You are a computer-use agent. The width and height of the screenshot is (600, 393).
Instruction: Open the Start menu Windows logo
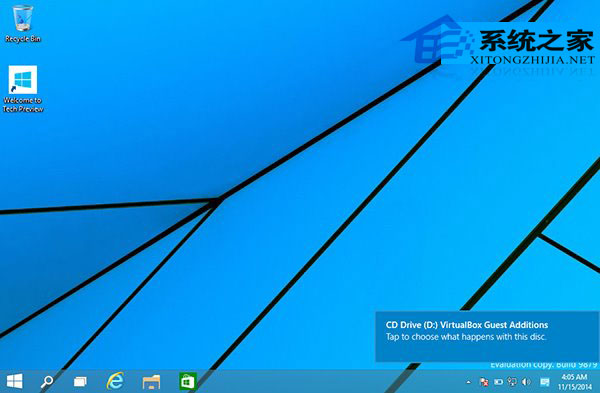click(x=15, y=382)
